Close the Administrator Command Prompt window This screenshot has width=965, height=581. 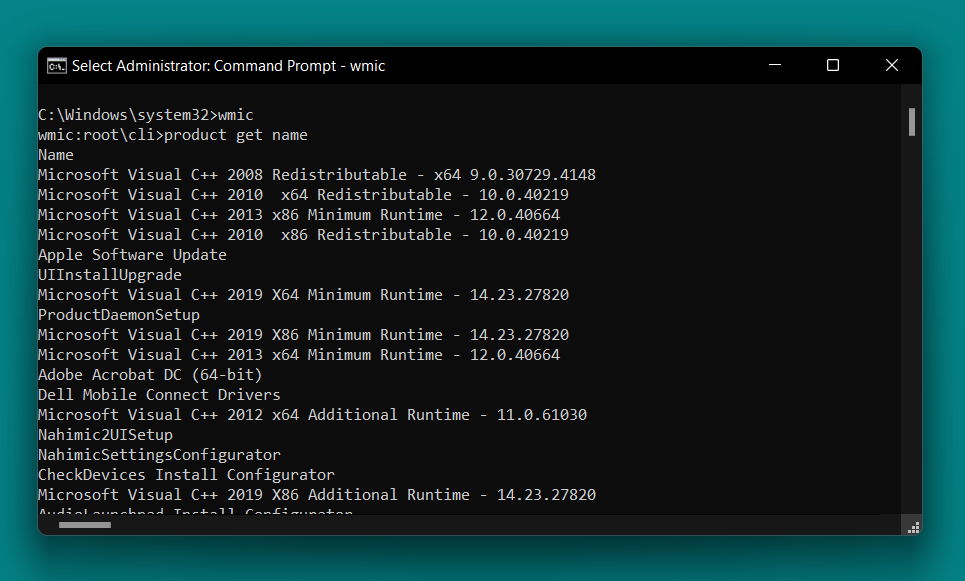click(891, 66)
